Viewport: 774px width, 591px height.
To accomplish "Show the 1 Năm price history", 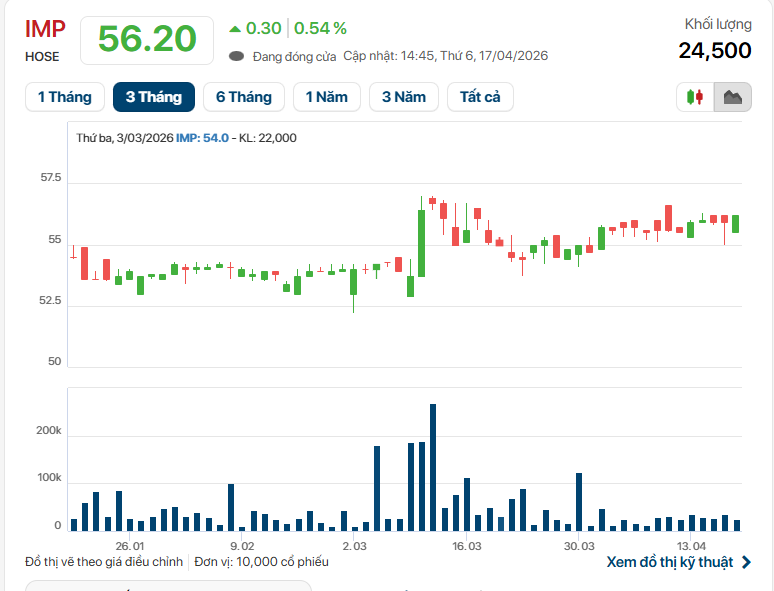I will point(326,97).
